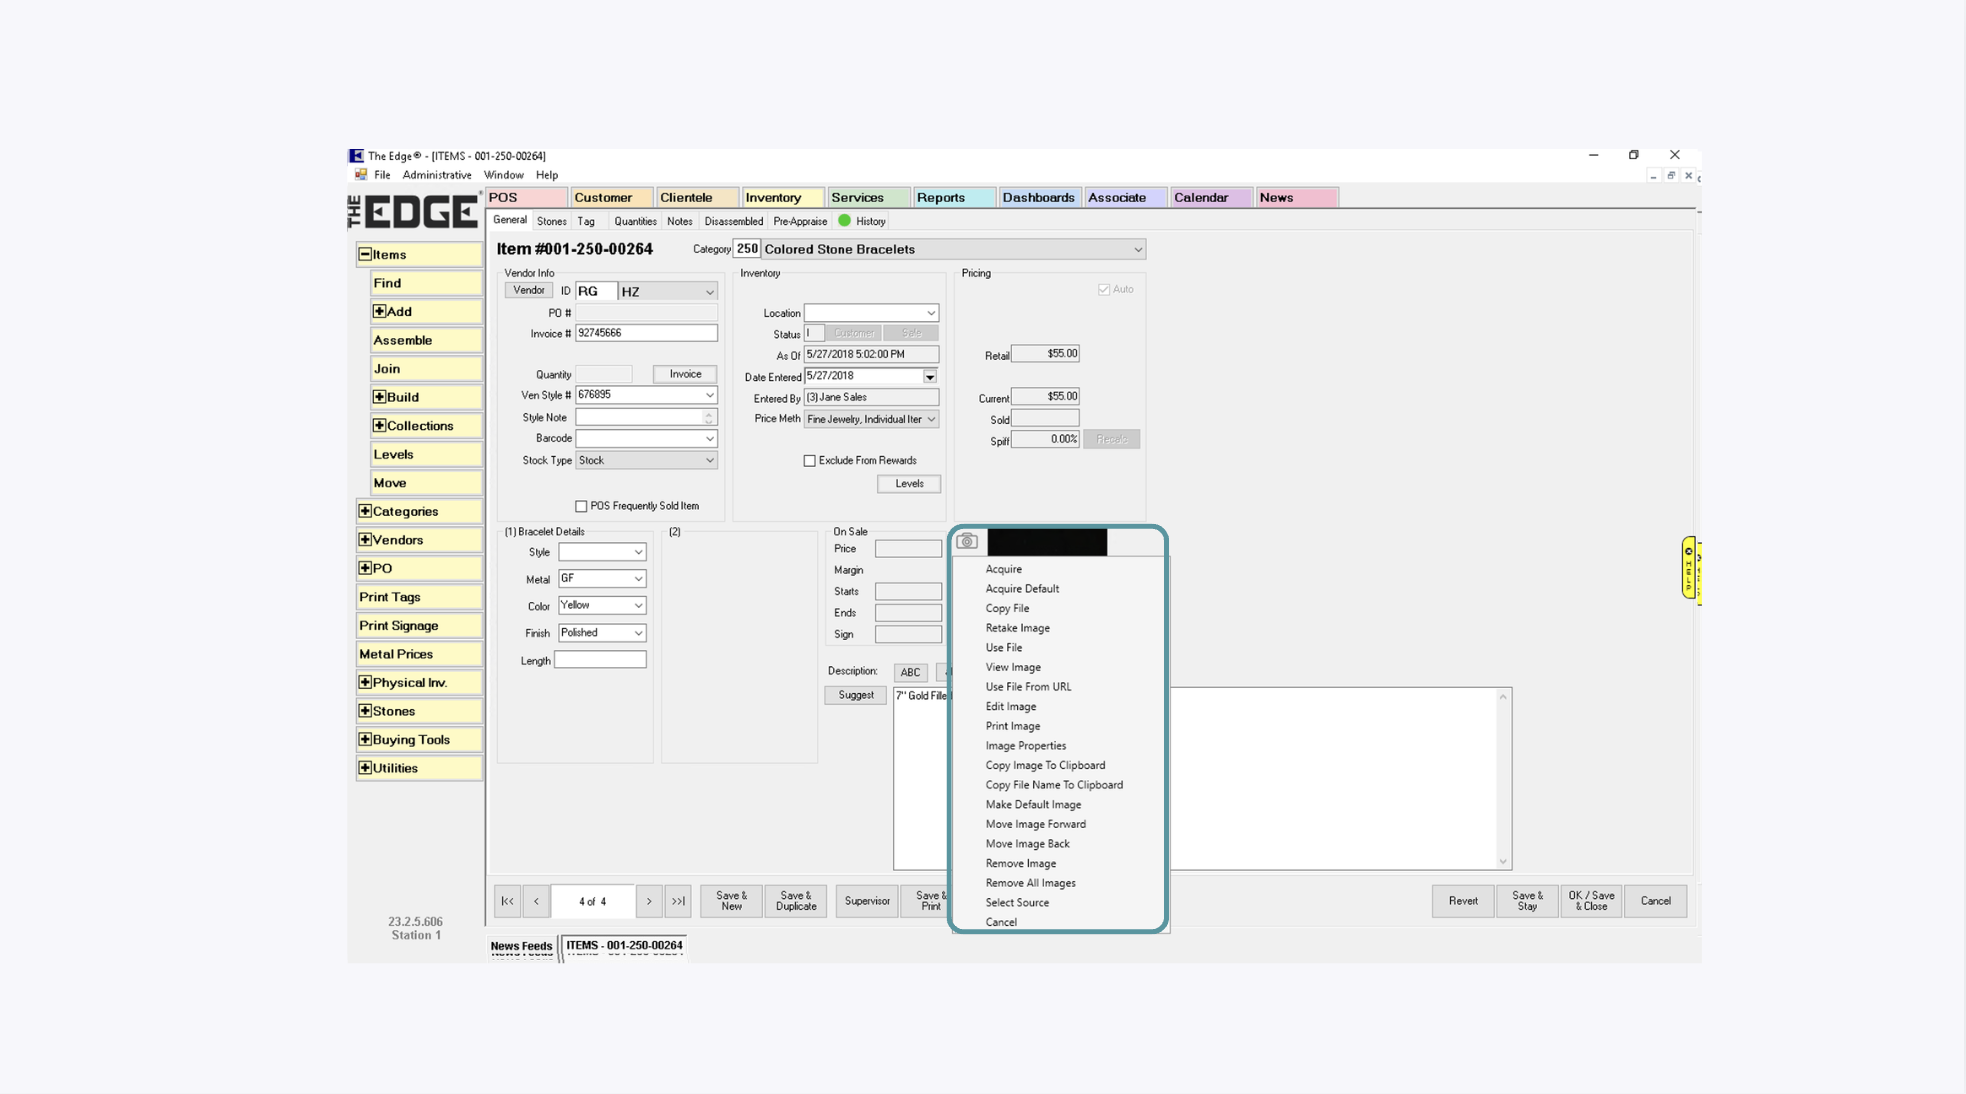Select Acquire from the image menu
Viewport: 1966px width, 1094px height.
pos(1003,569)
